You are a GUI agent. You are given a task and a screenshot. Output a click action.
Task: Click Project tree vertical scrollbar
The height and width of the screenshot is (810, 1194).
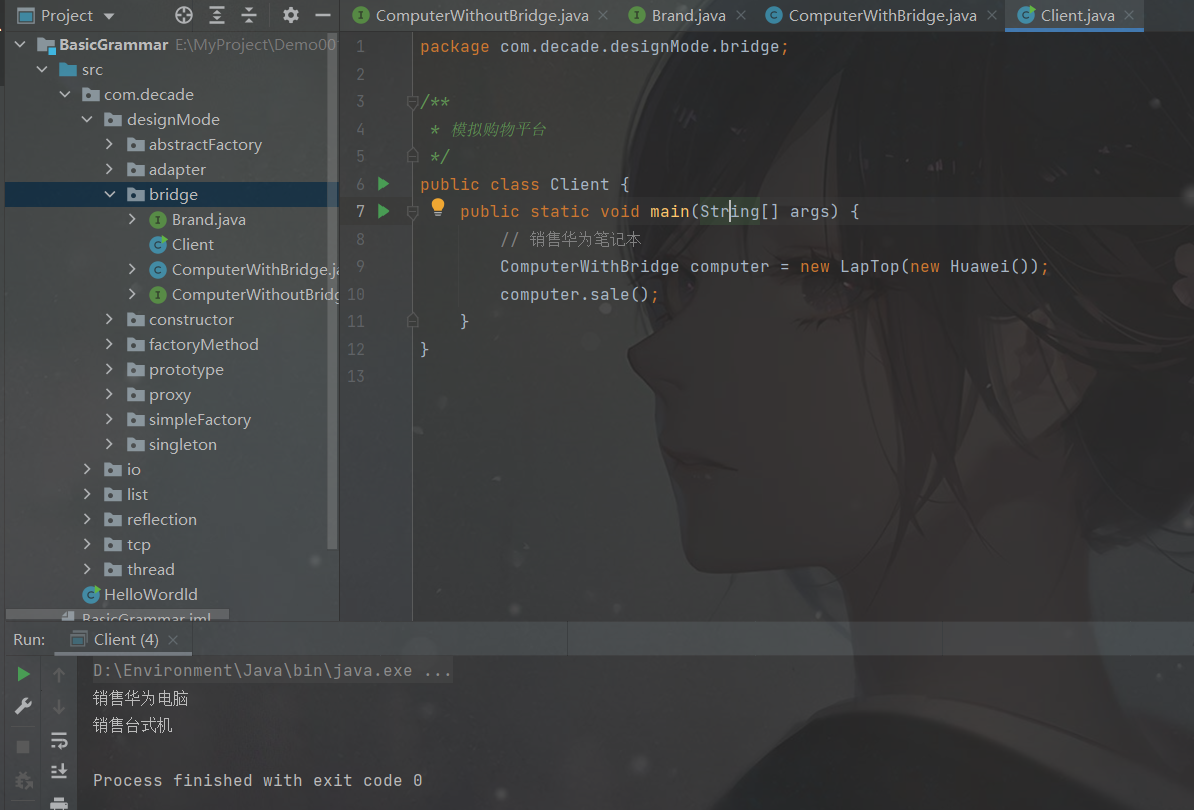click(x=332, y=289)
